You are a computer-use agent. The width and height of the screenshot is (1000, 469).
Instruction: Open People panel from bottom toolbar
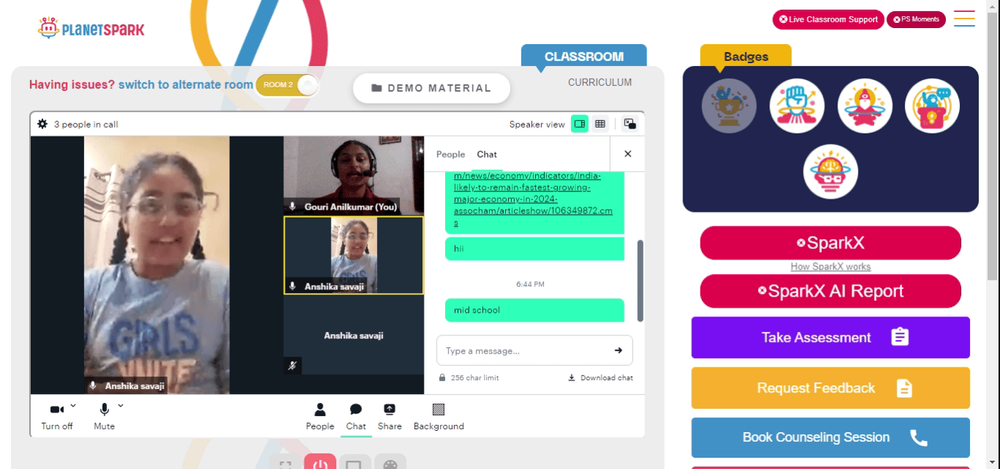(320, 417)
